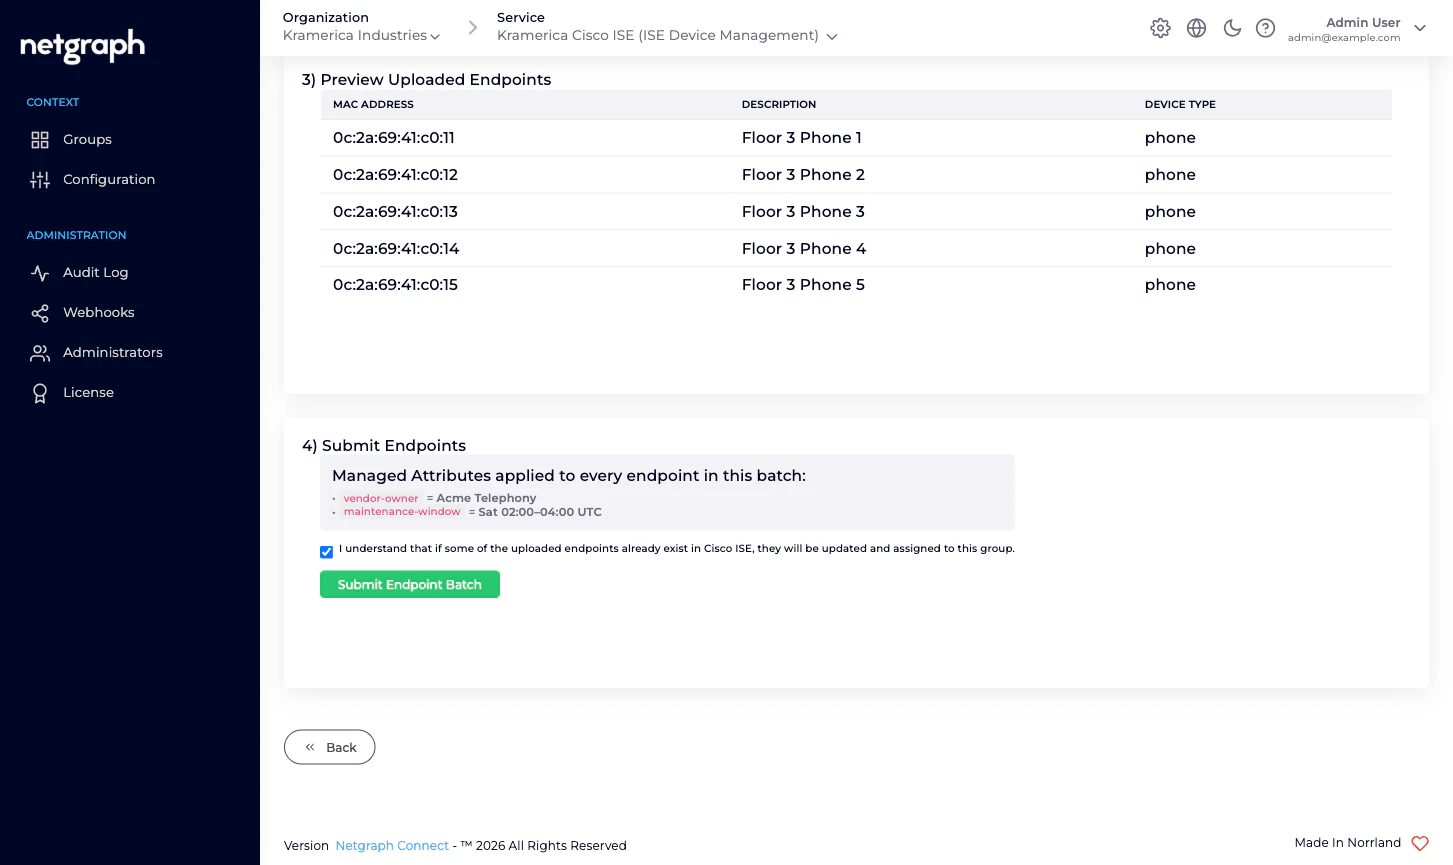Click the License badge icon
Screen dimensions: 1453x865
(x=40, y=392)
